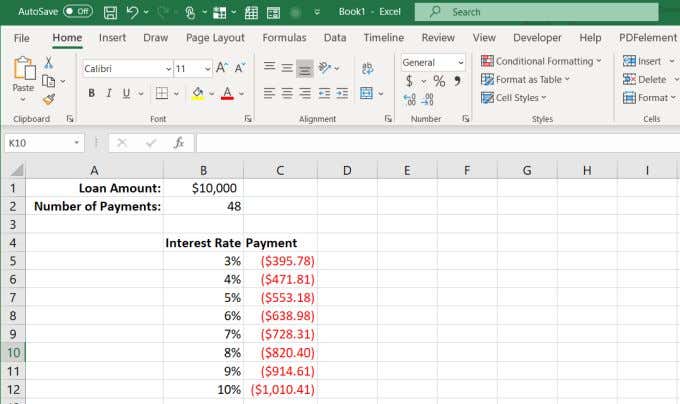Switch to the Data tab
This screenshot has width=680, height=404.
click(x=335, y=38)
